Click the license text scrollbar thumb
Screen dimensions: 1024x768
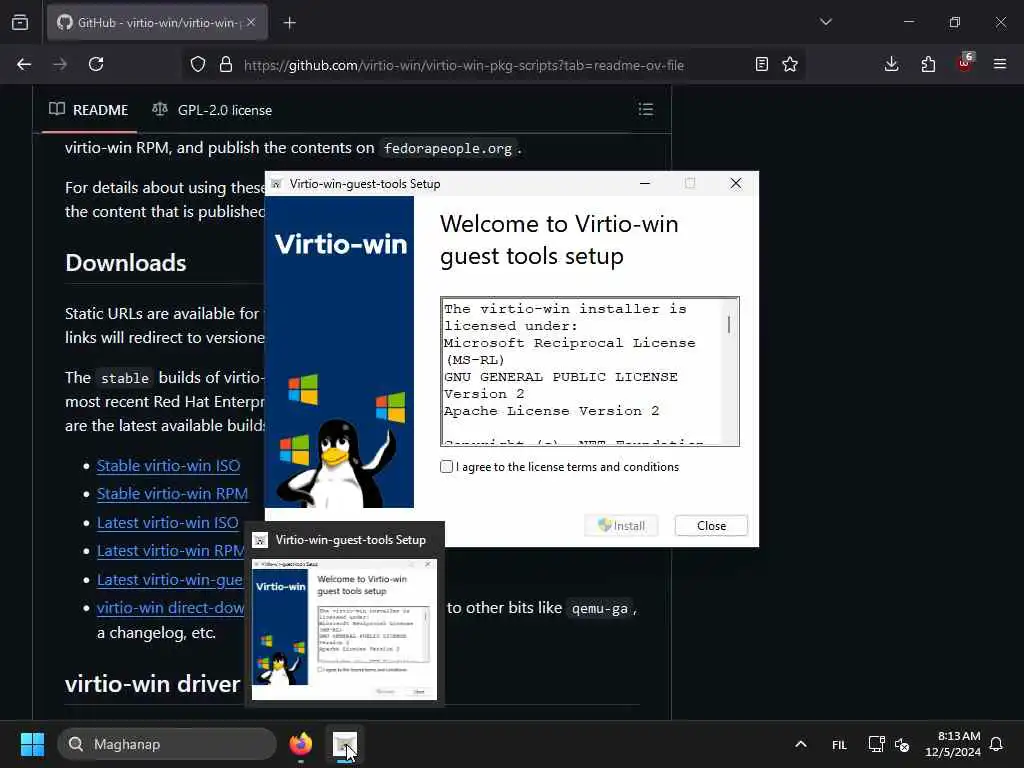pos(729,325)
